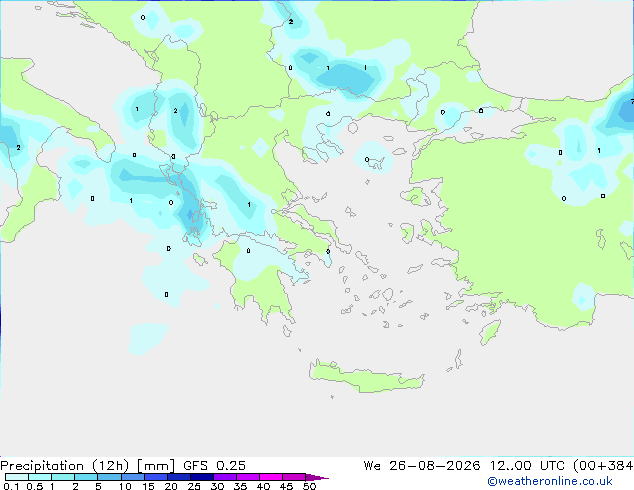Screen dimensions: 634x490
Task: Click the 30 legend scale label
Action: [217, 486]
